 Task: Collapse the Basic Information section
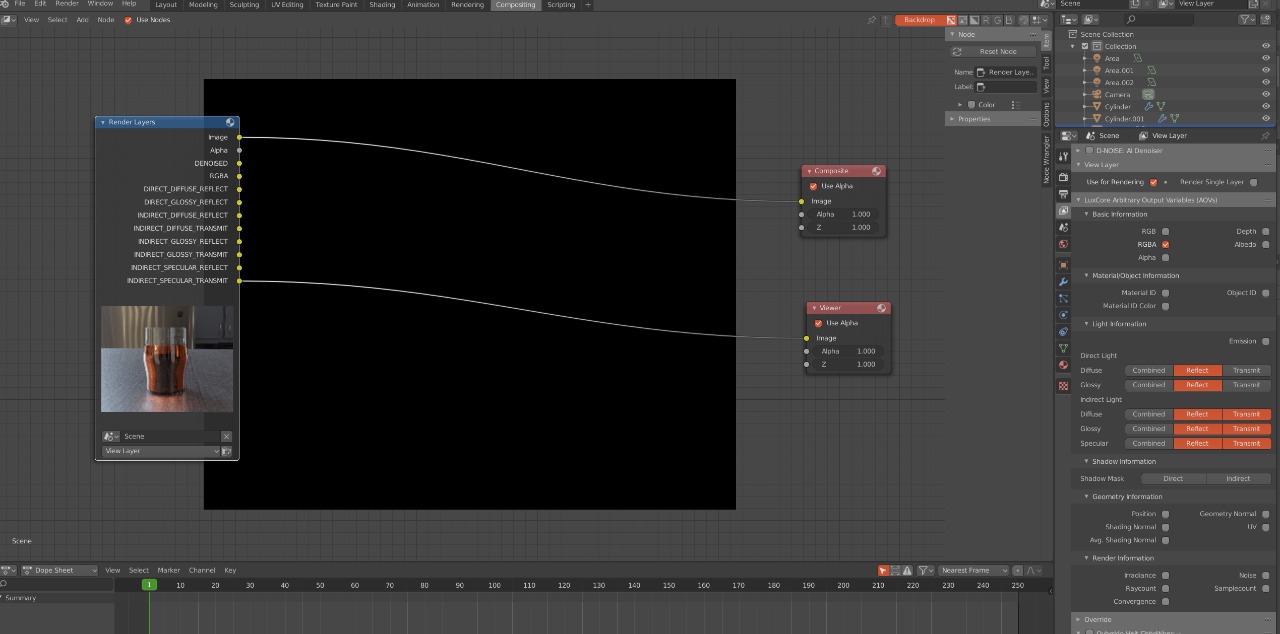1087,214
